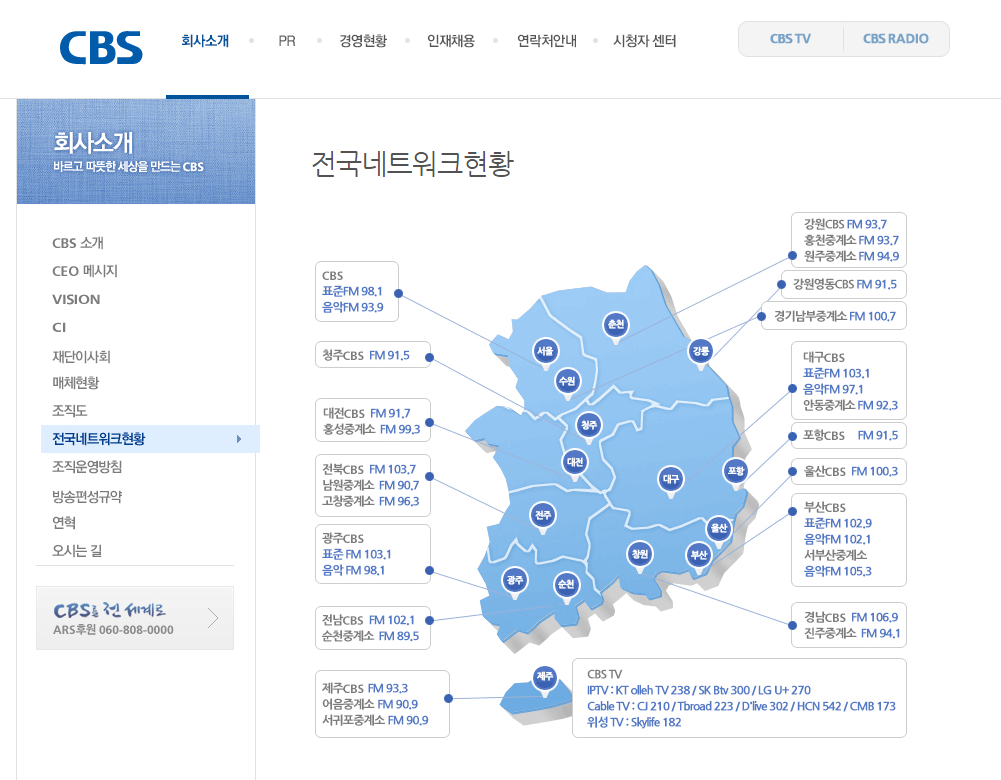
Task: Click the CBS logo
Action: click(101, 48)
